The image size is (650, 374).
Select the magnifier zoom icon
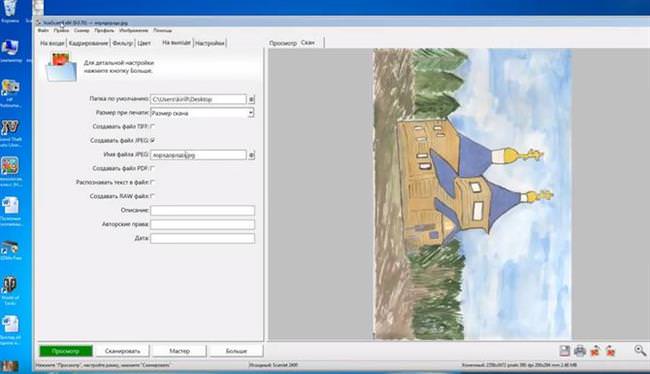coord(640,351)
